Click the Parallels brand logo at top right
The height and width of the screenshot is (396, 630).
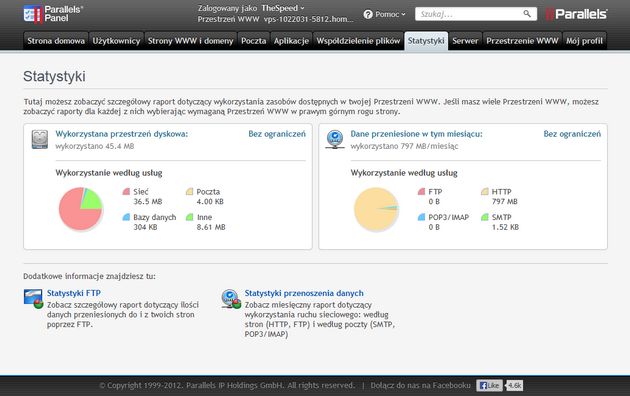tap(577, 14)
